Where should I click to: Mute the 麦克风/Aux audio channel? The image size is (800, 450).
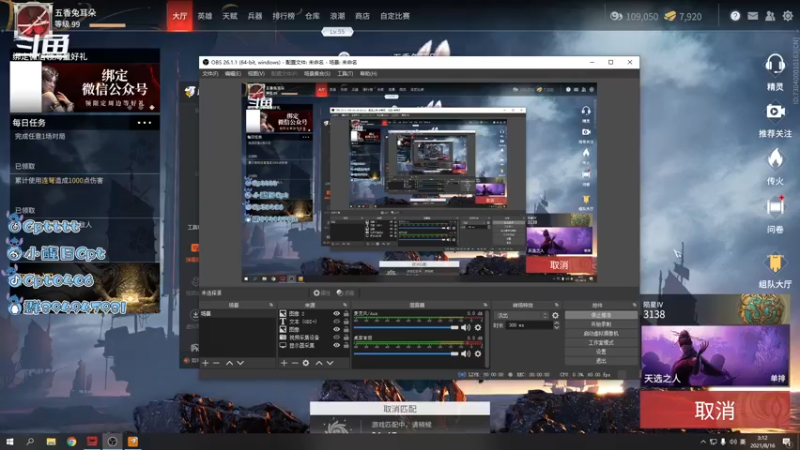click(x=466, y=328)
